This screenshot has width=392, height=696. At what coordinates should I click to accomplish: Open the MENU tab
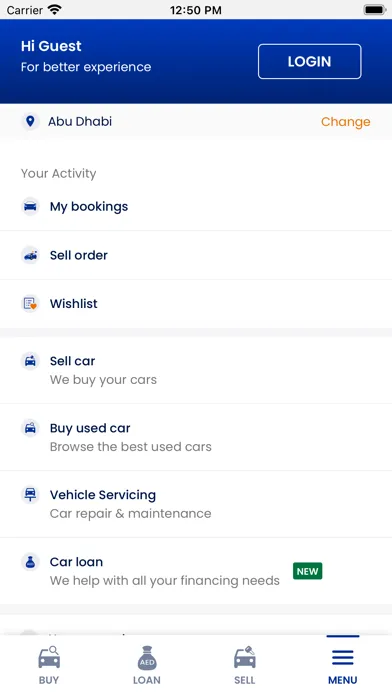tap(343, 665)
